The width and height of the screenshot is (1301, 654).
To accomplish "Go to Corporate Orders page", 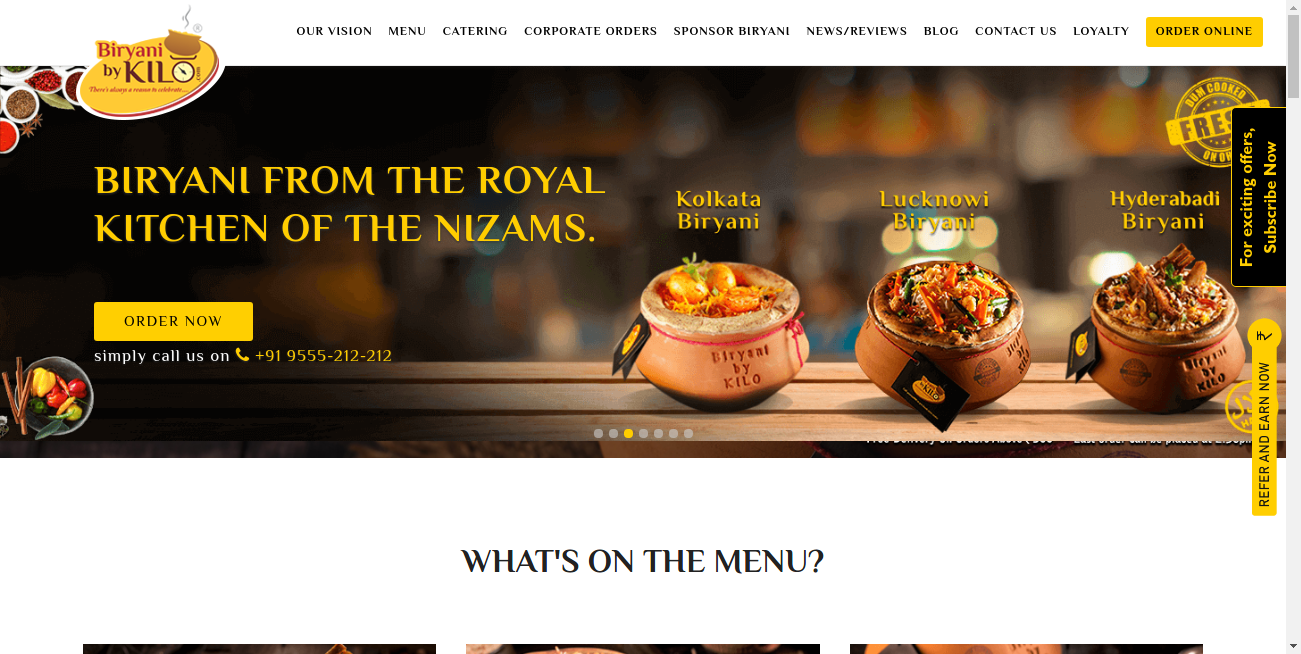I will 590,32.
